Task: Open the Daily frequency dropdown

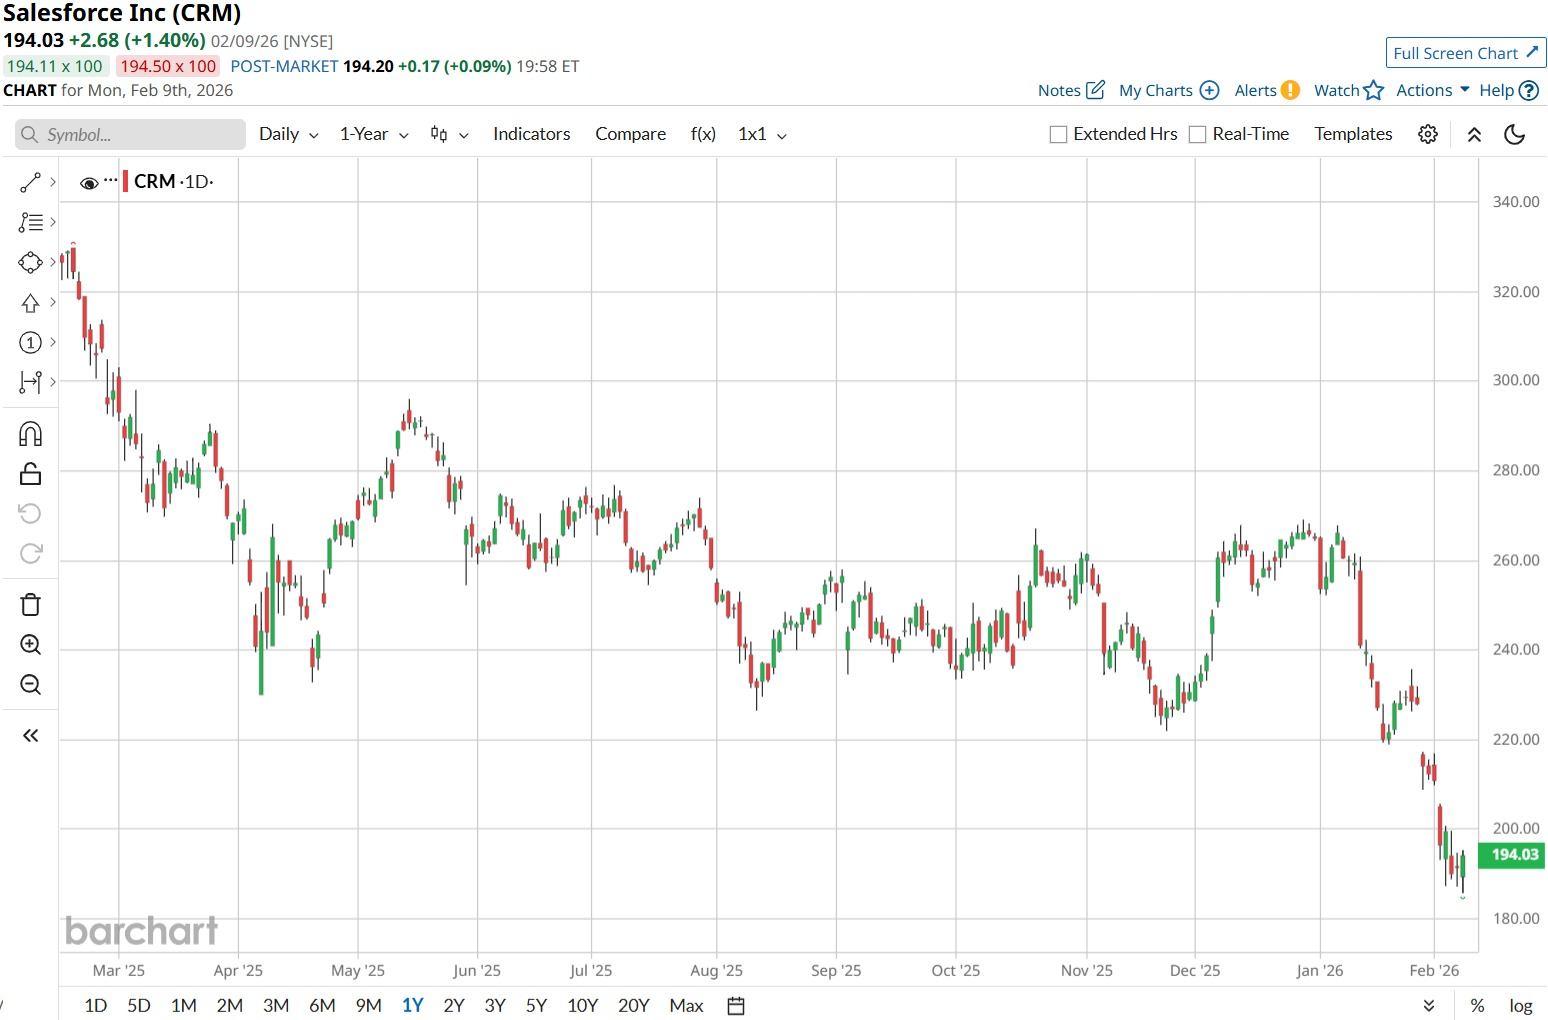Action: [x=288, y=134]
